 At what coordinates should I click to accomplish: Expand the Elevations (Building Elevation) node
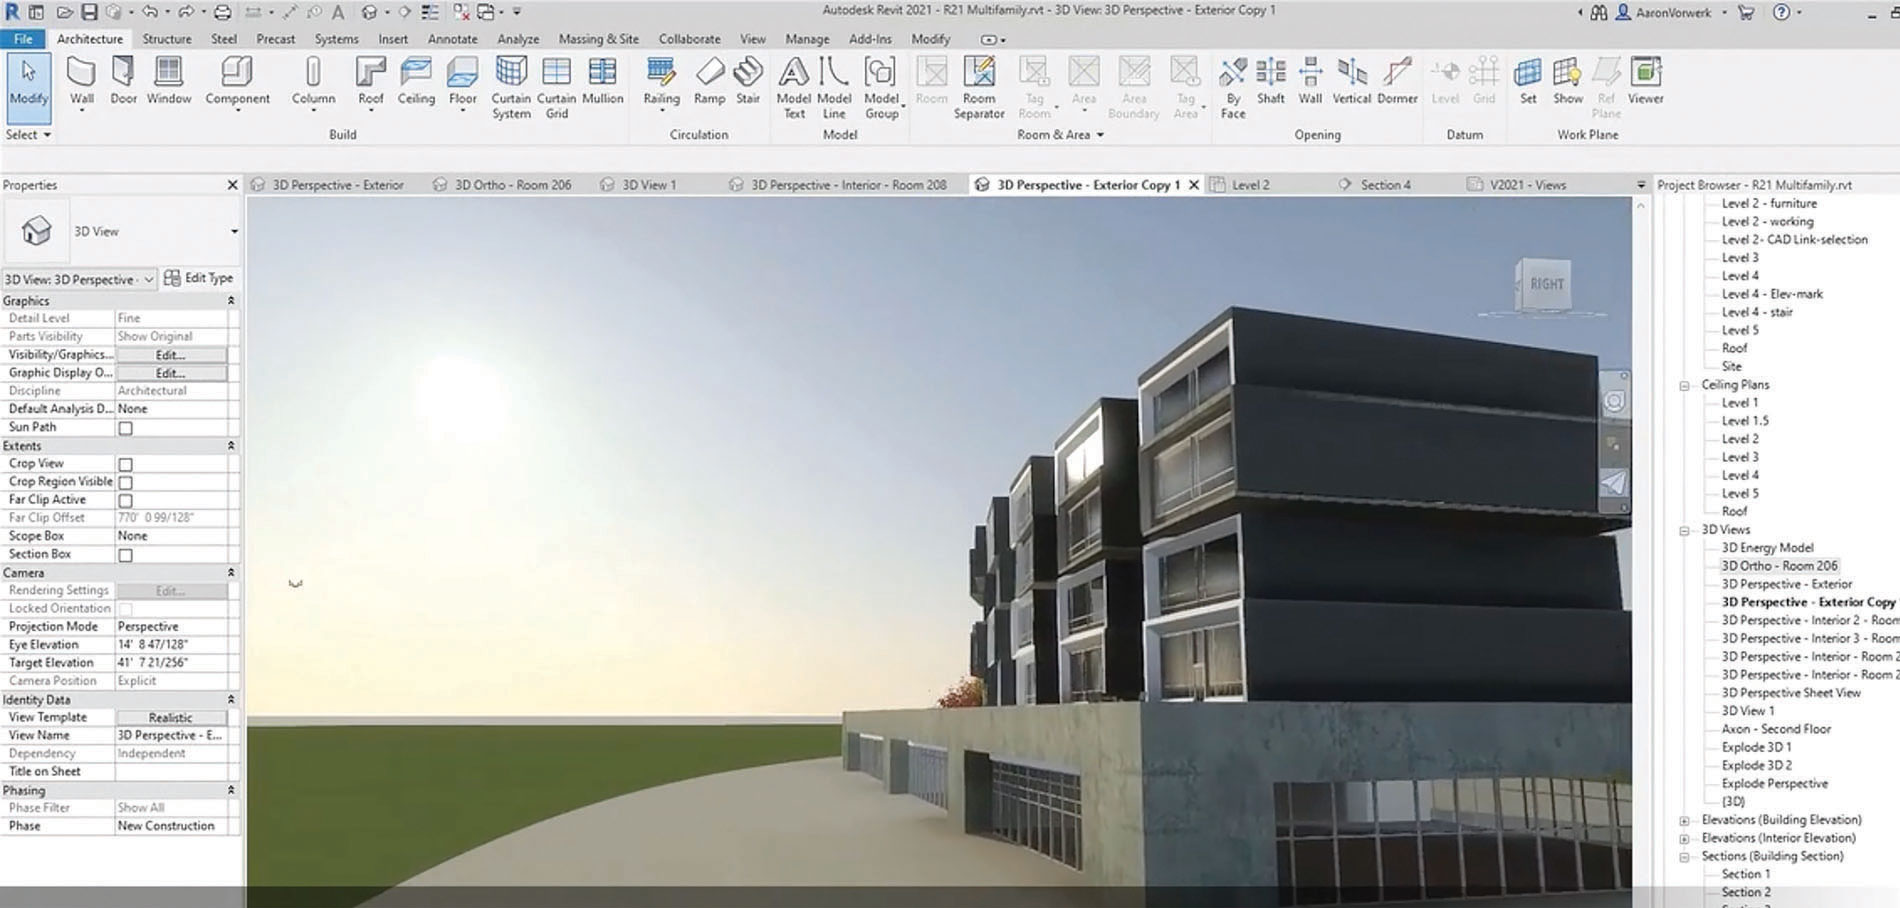1685,821
